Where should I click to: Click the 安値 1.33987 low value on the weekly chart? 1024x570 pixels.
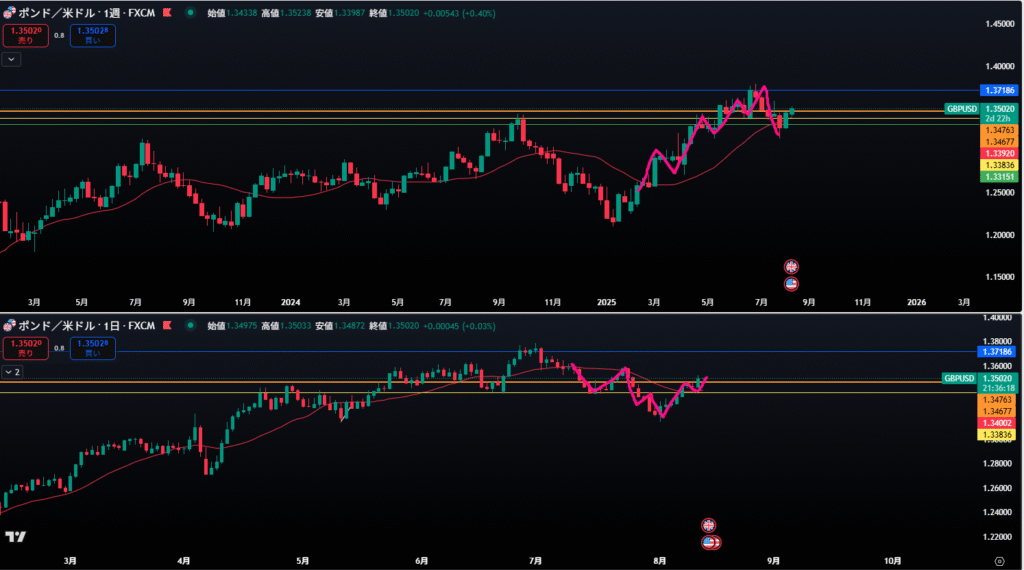coord(340,13)
